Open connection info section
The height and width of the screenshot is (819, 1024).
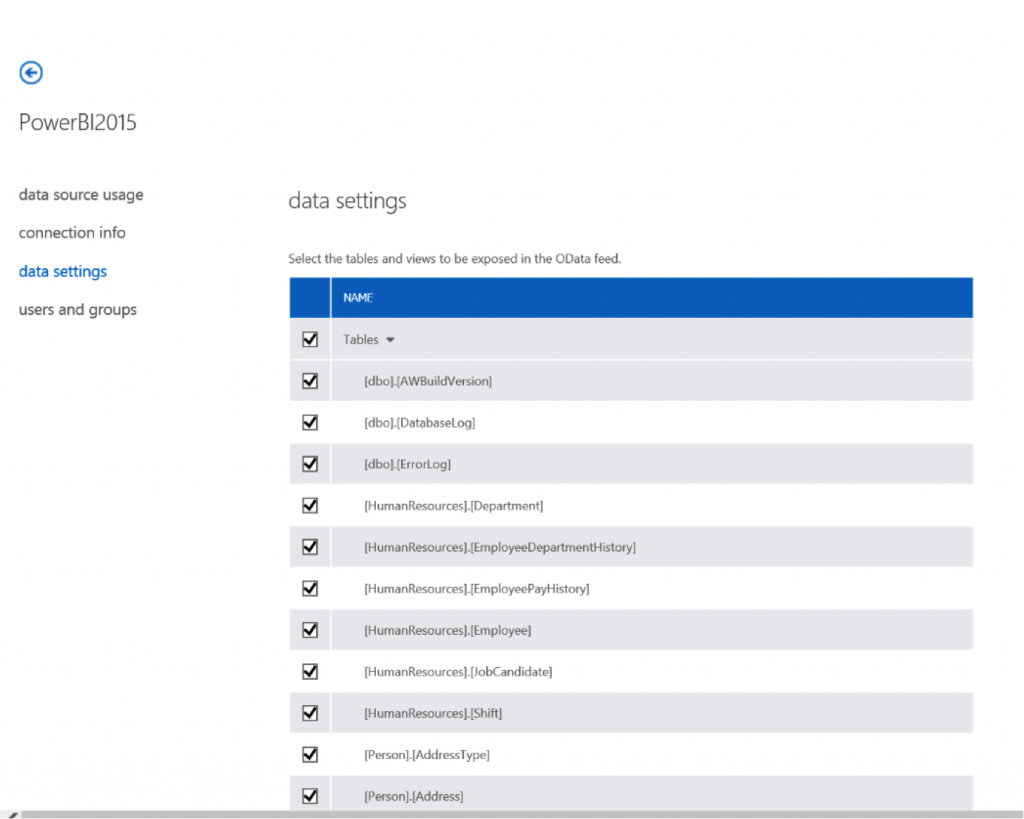click(x=72, y=233)
